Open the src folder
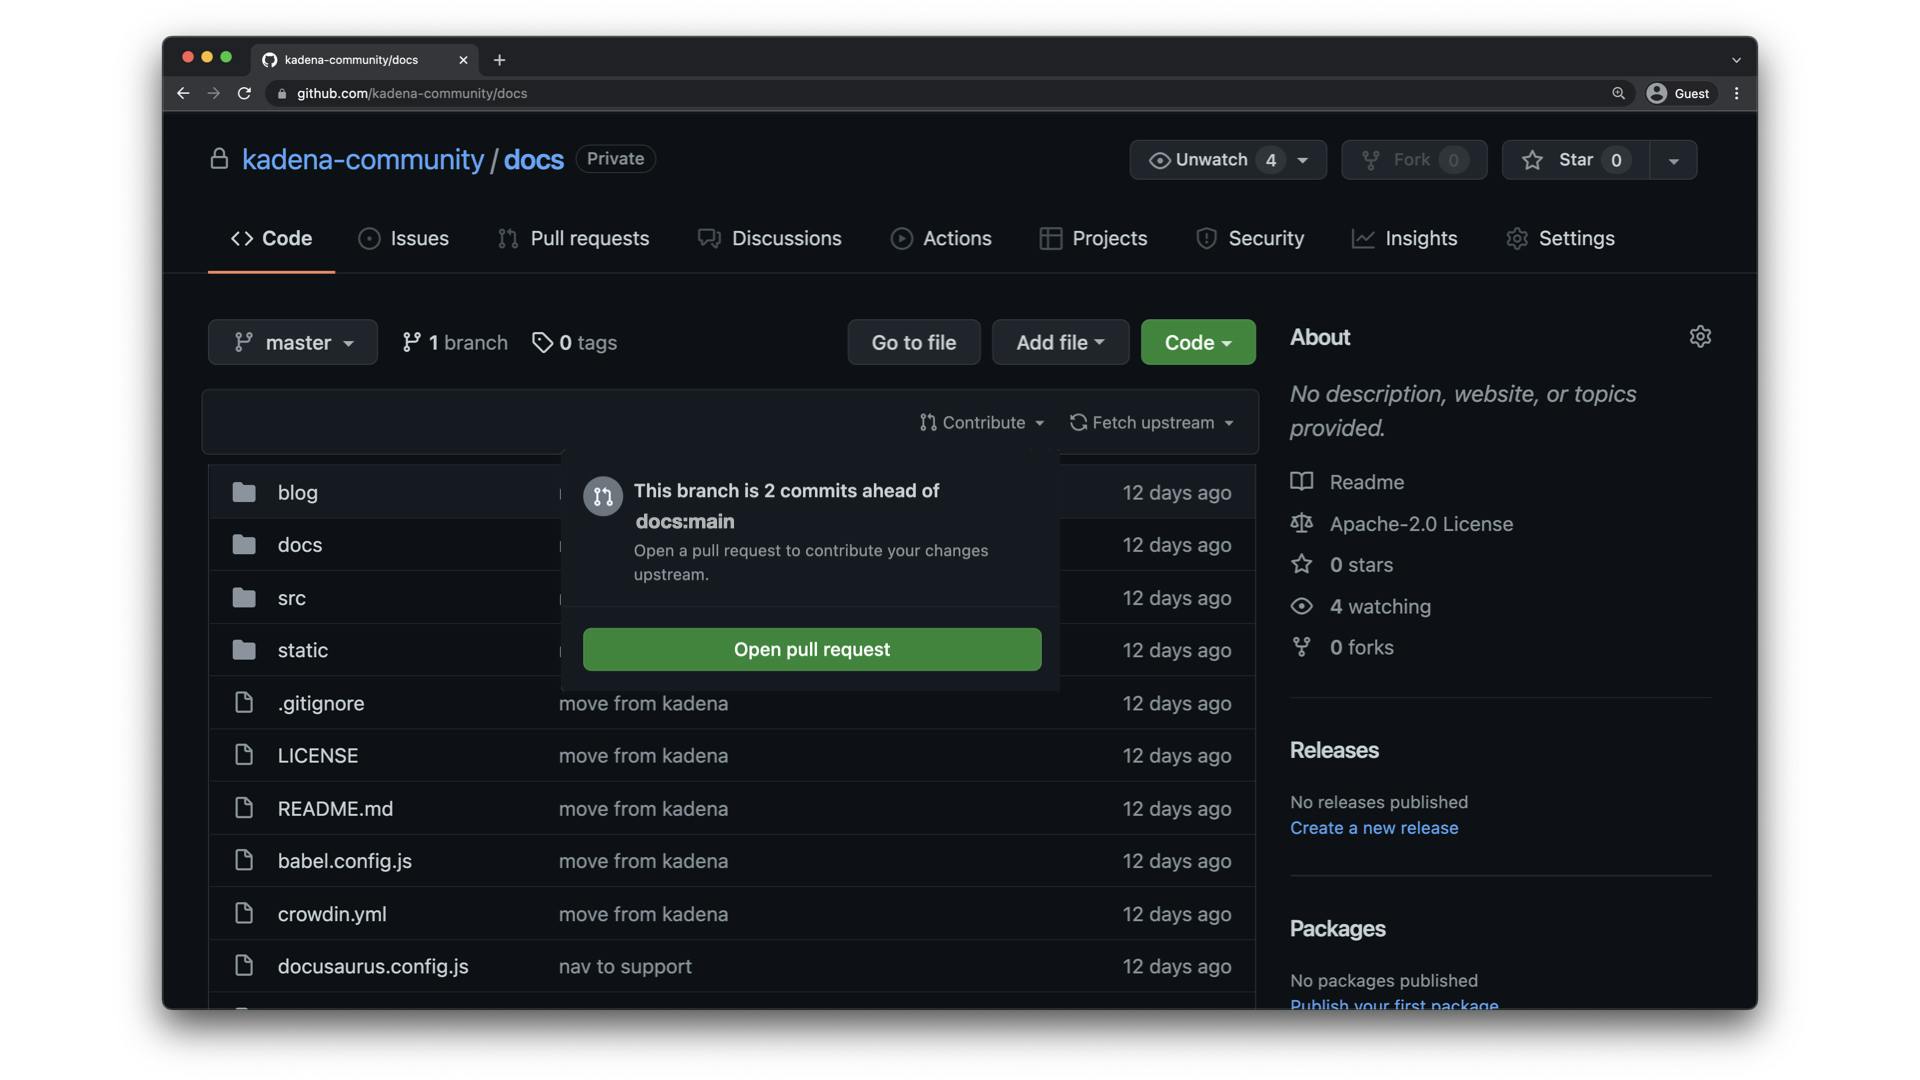1920x1080 pixels. [292, 597]
